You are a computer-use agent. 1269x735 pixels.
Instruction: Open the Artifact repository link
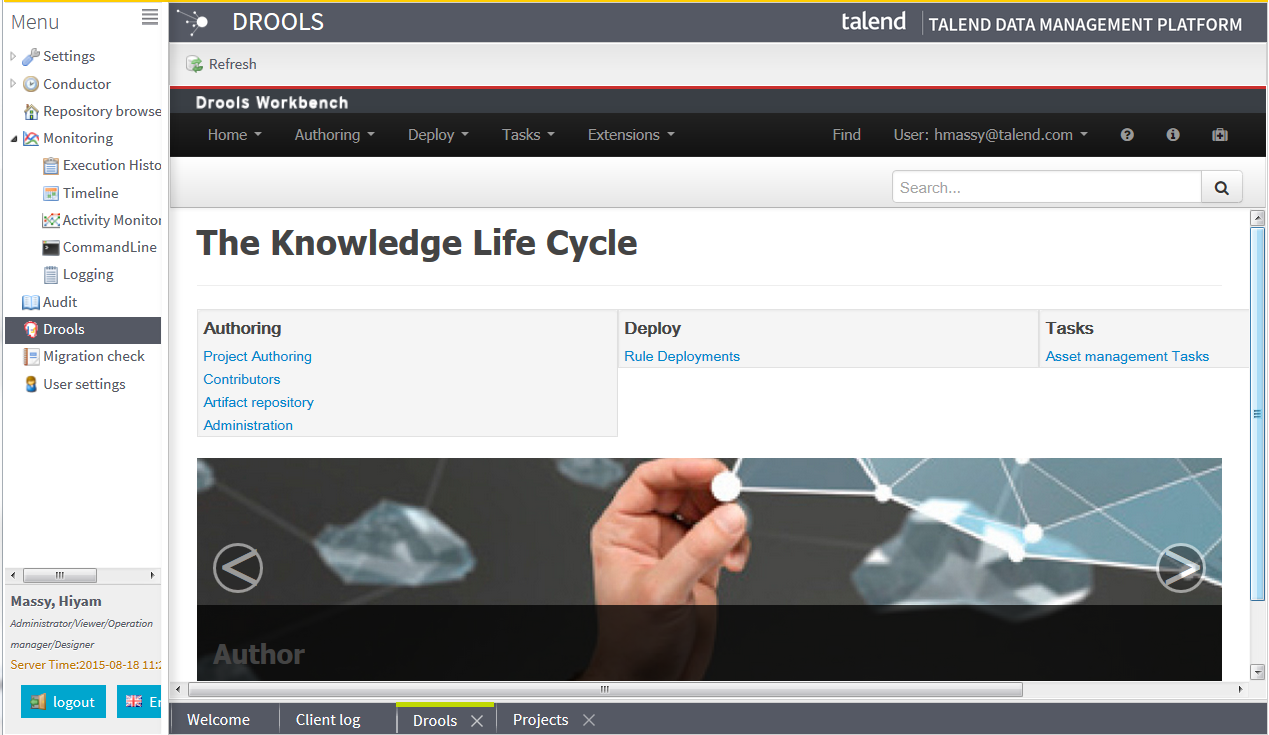(259, 402)
